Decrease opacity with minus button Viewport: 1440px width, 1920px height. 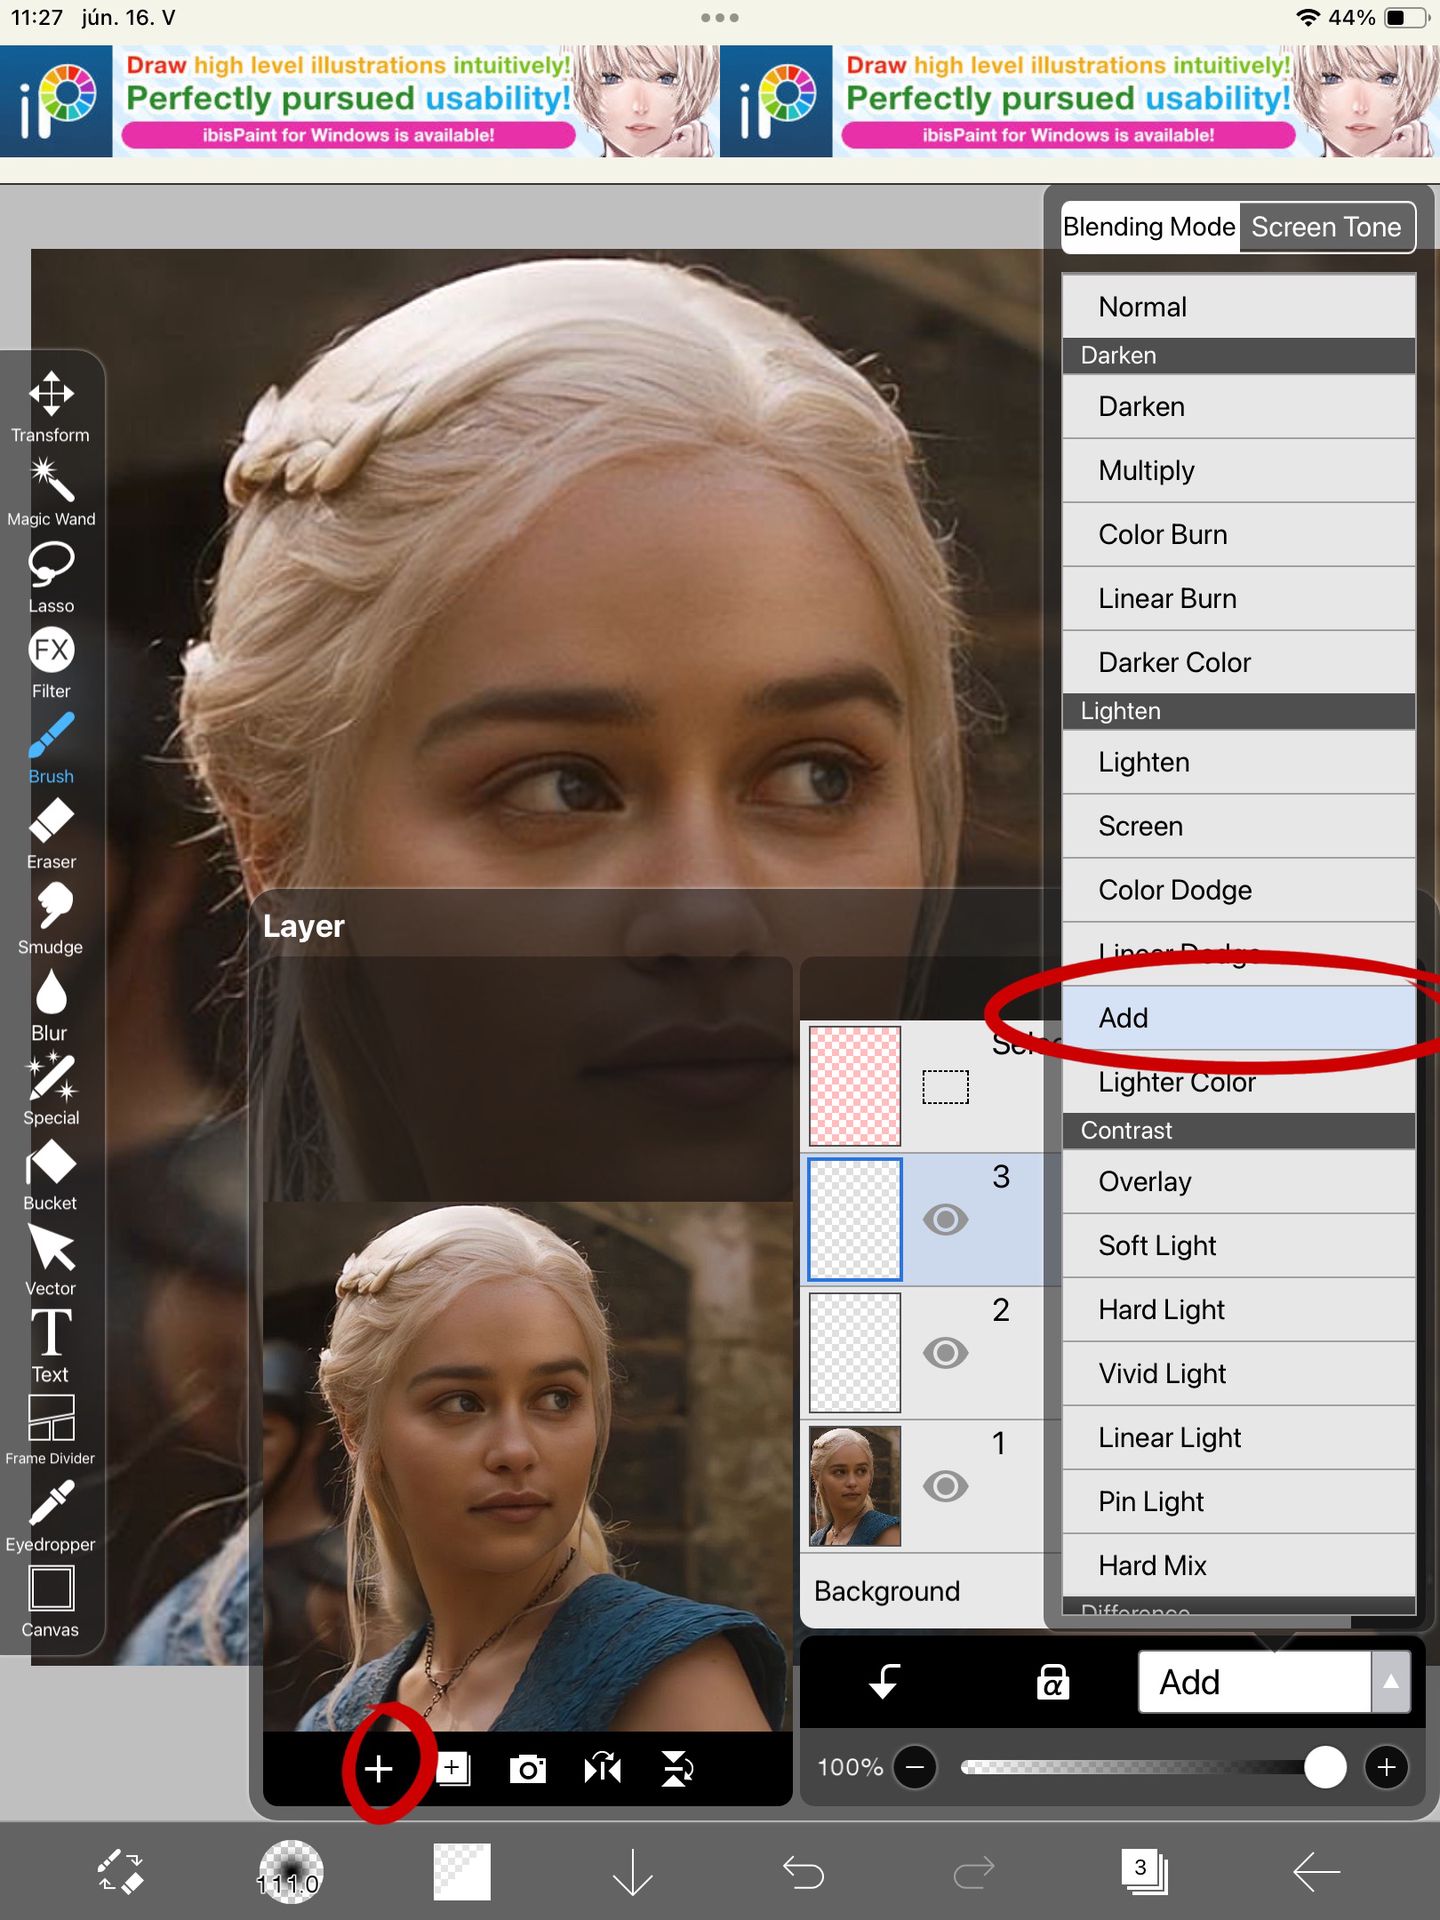point(915,1767)
